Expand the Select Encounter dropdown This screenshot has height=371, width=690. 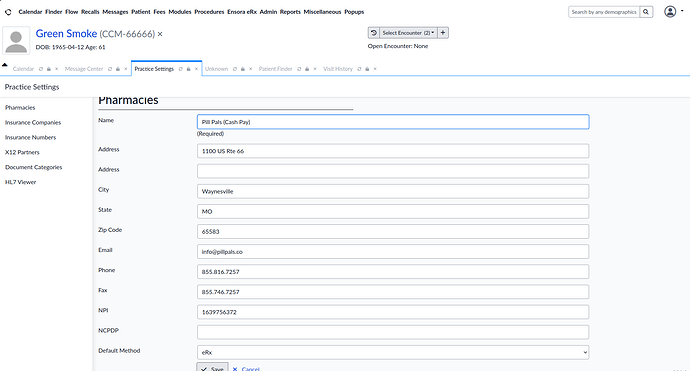pos(408,33)
